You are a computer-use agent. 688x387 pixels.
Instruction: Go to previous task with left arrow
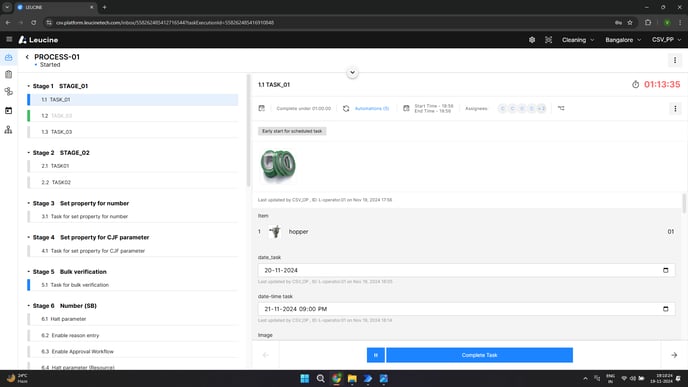265,355
